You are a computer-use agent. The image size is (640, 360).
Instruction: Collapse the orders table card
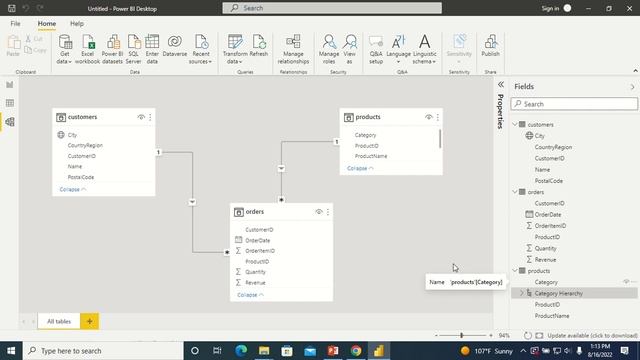pyautogui.click(x=250, y=295)
